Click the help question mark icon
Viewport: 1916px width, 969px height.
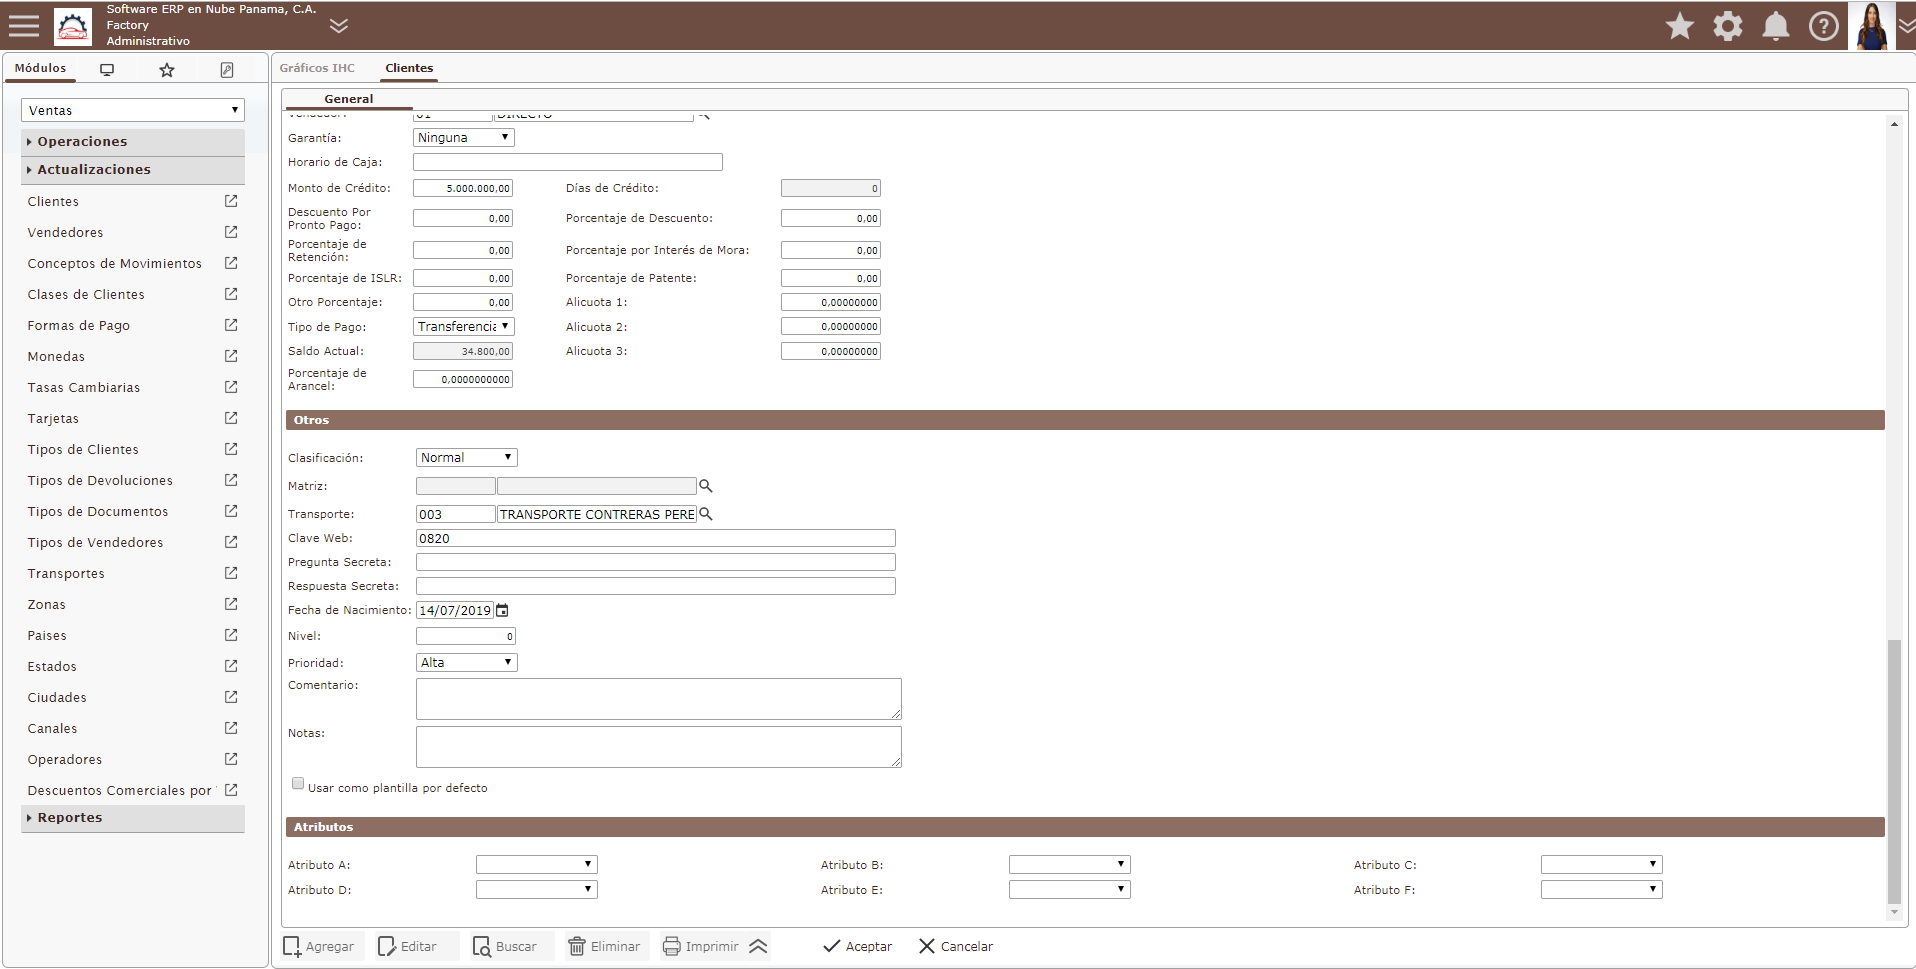tap(1823, 26)
